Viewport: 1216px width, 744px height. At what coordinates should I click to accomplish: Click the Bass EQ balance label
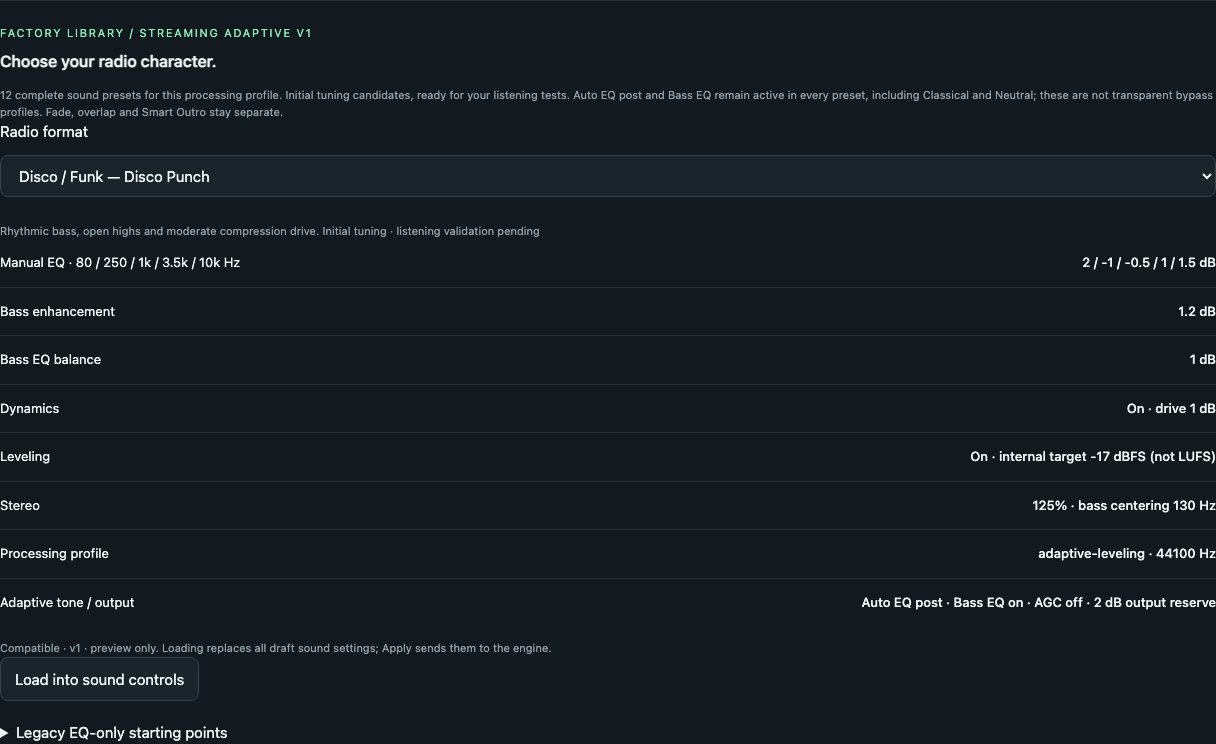(50, 360)
